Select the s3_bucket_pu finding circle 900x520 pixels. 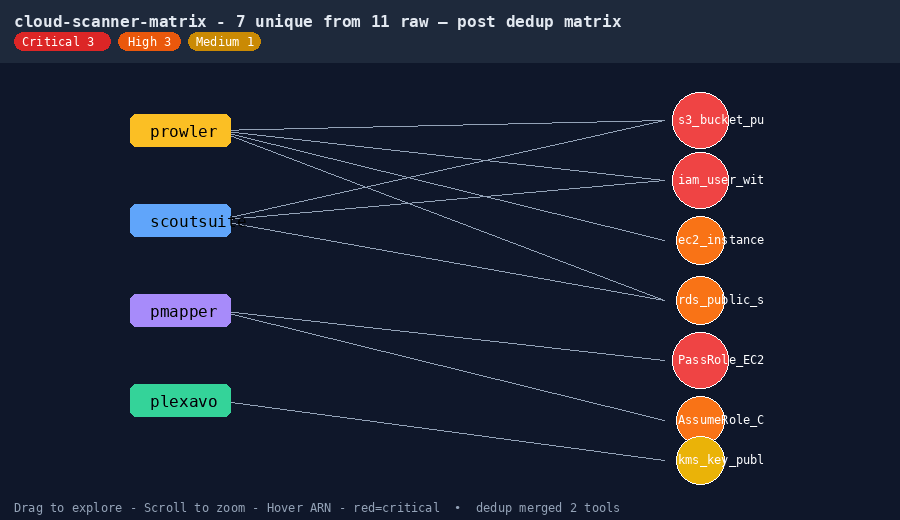700,121
